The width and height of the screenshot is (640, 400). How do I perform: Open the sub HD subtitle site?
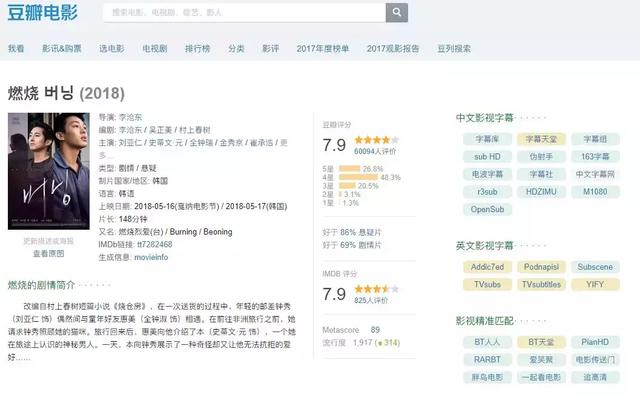(487, 157)
